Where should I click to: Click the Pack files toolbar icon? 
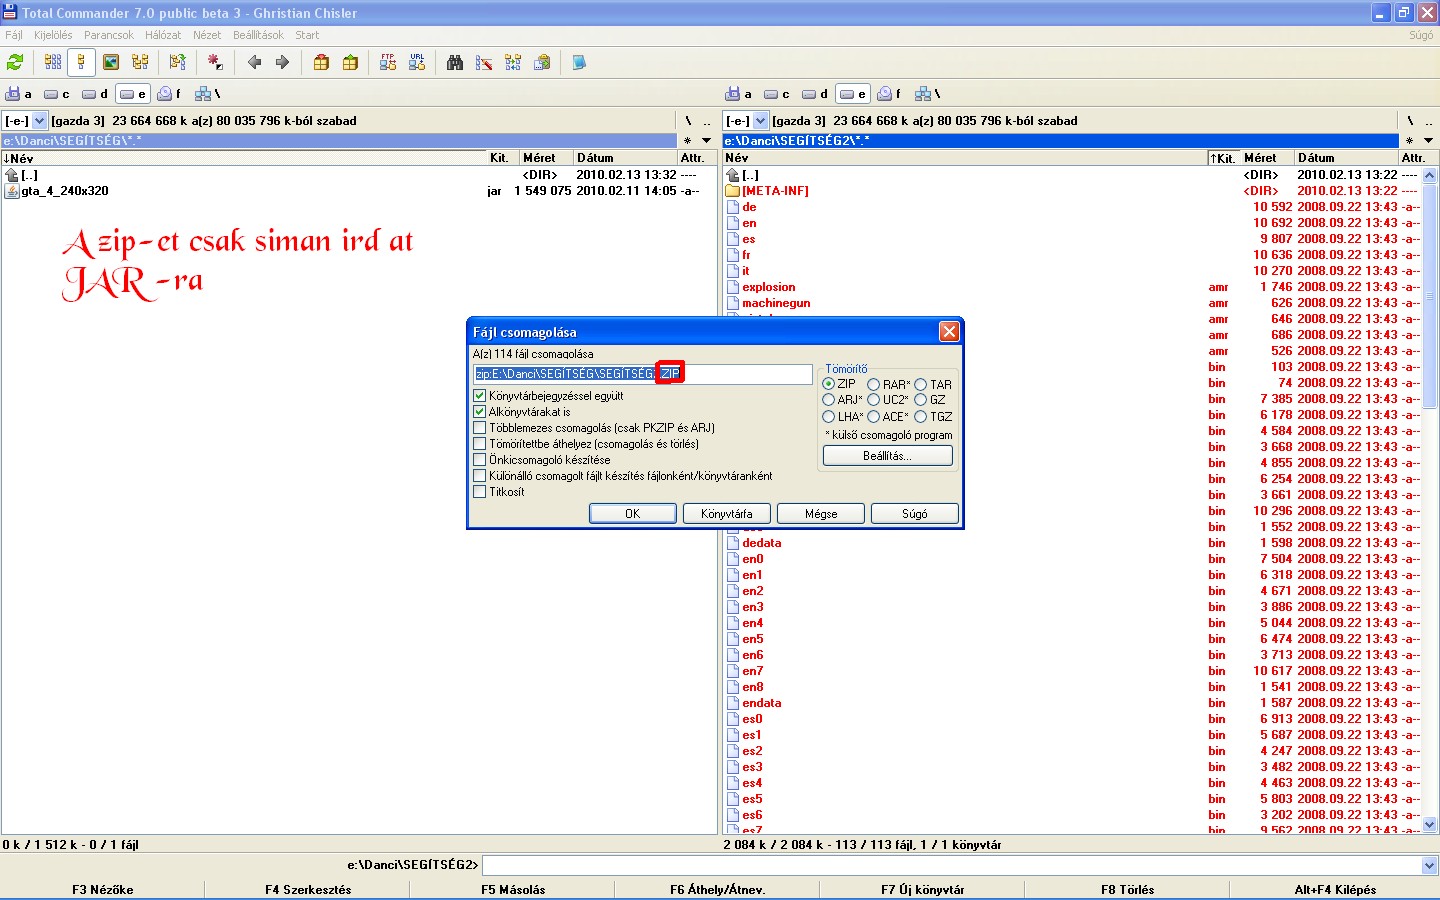click(x=321, y=62)
